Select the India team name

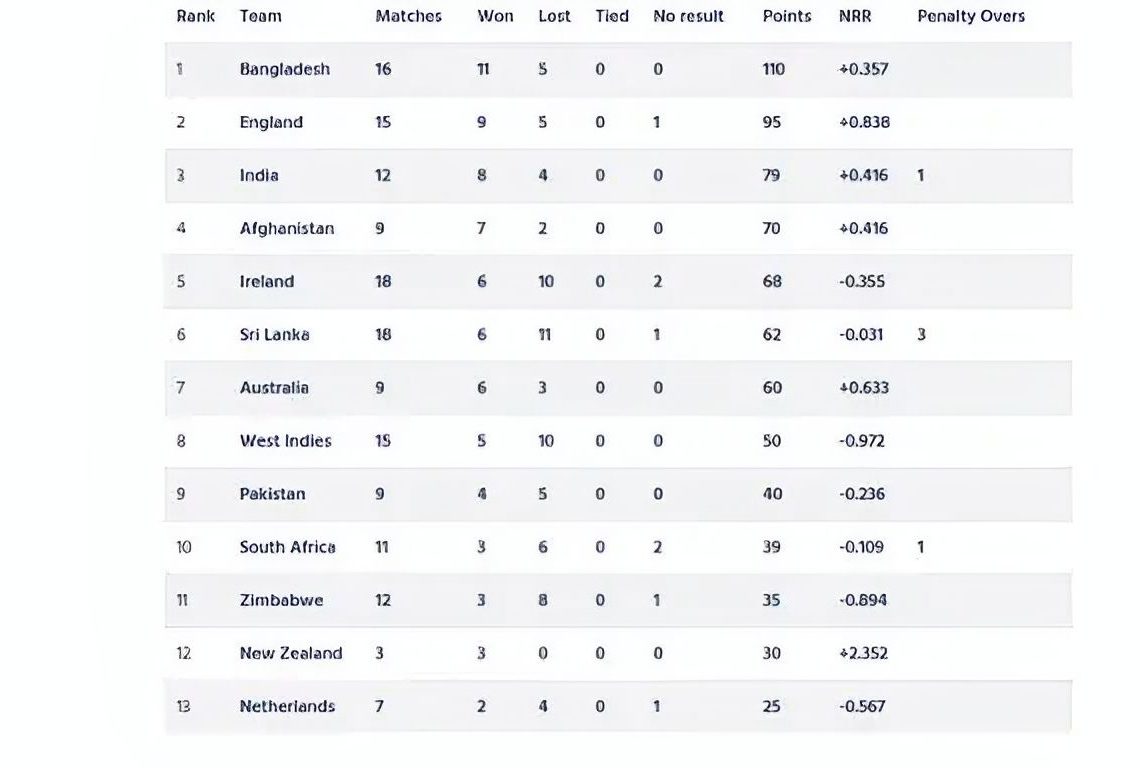(x=259, y=175)
